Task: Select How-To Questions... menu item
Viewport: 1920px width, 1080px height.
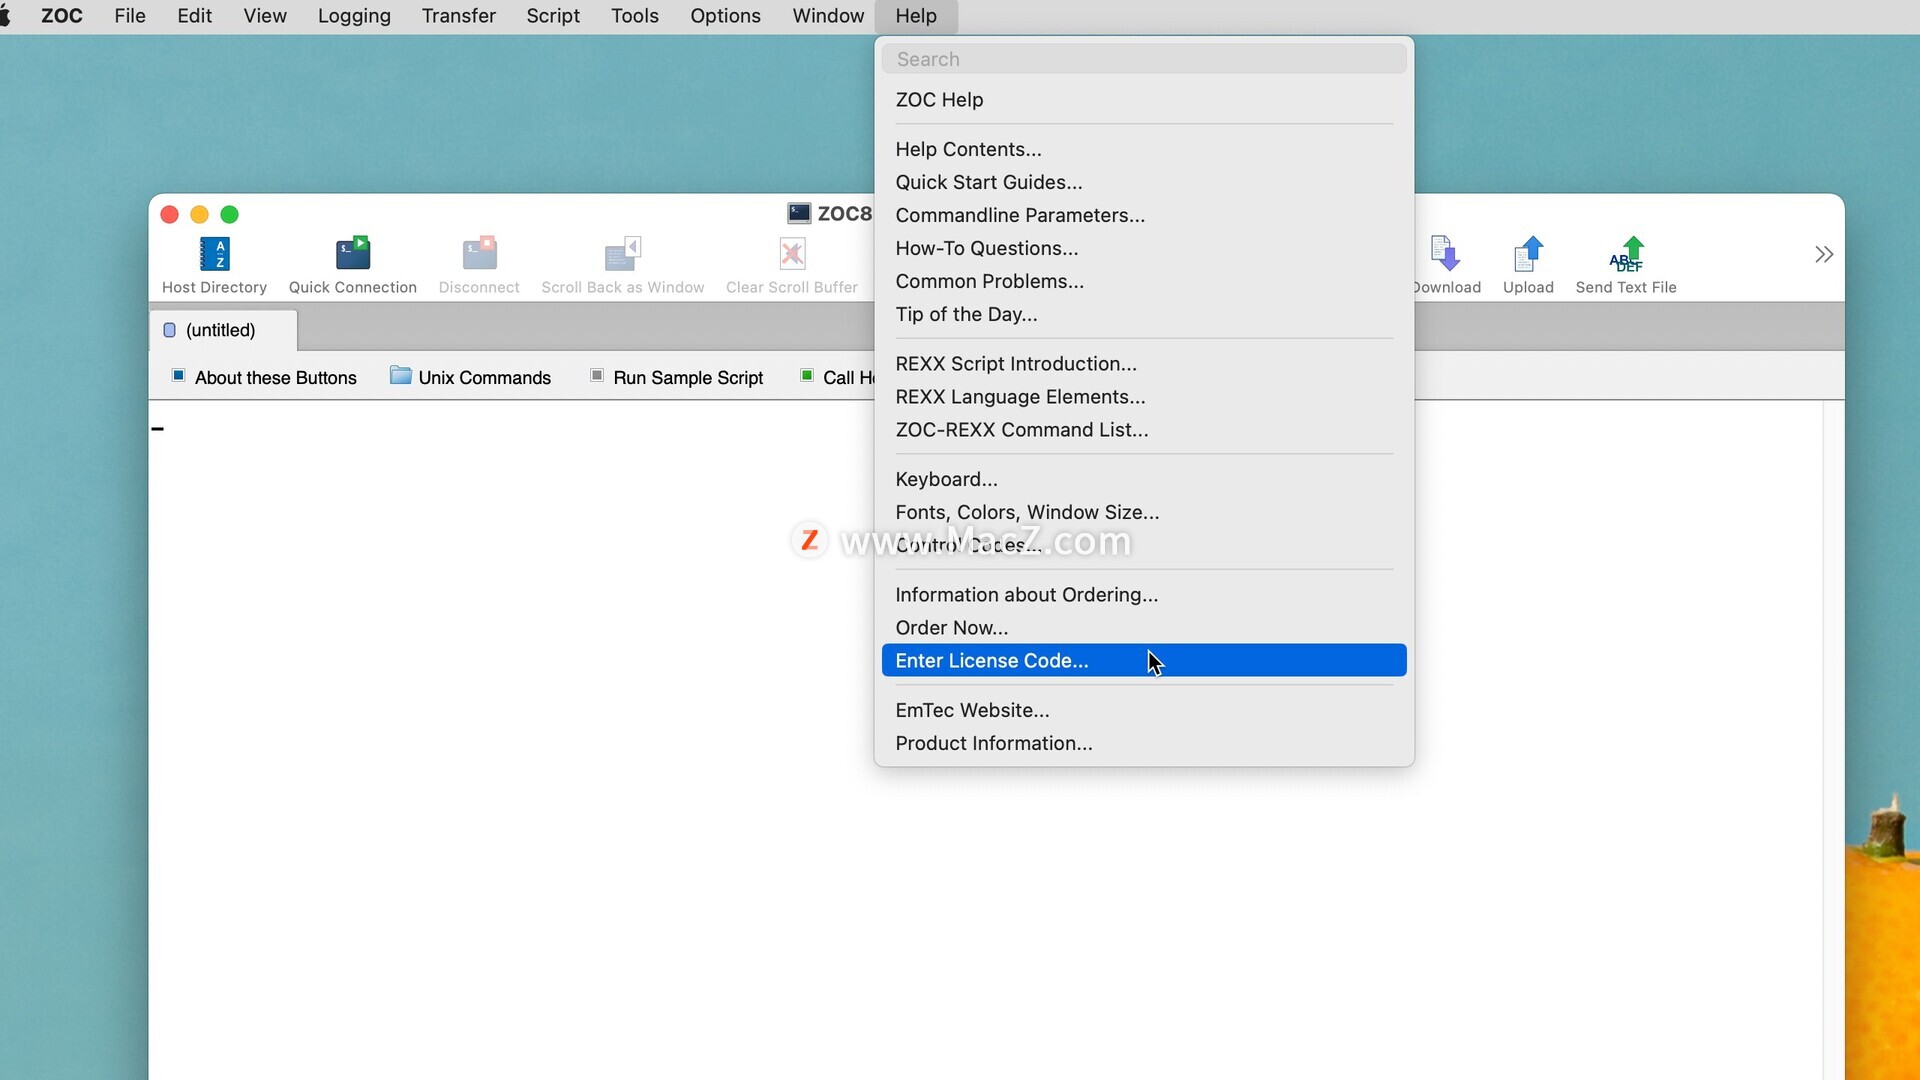Action: tap(1144, 248)
